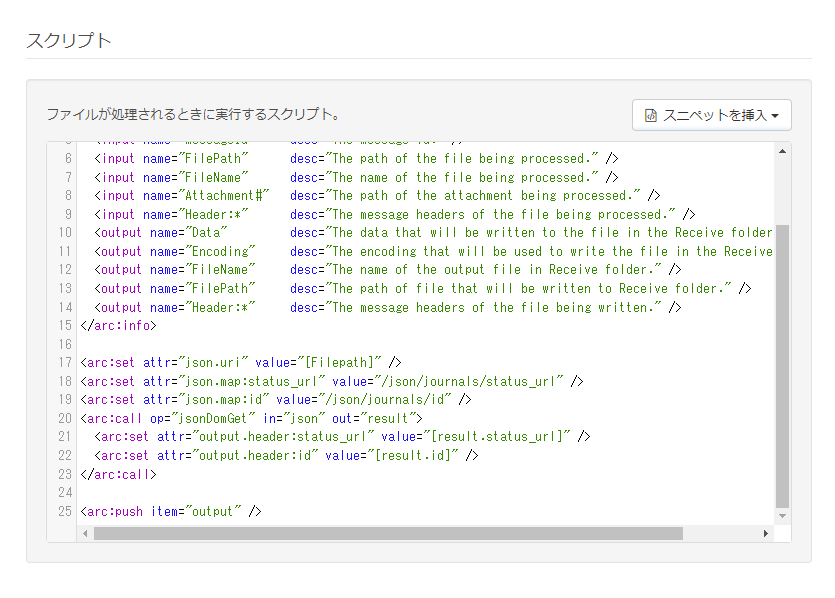Click closing </arc:call> tag on line 23
This screenshot has height=598, width=835.
pos(118,474)
